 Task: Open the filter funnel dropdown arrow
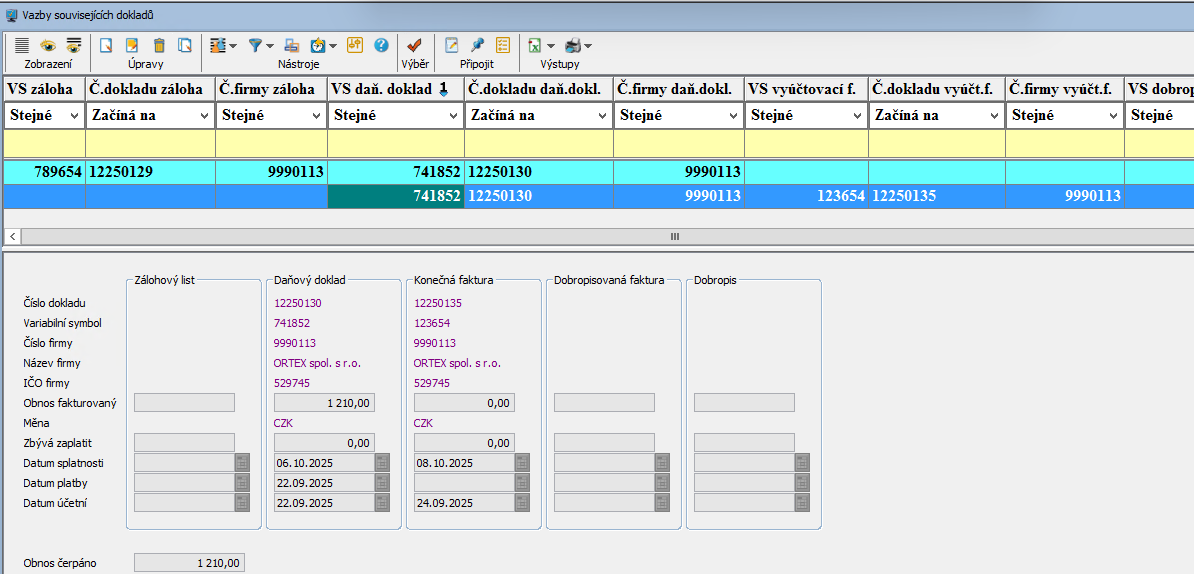[270, 46]
